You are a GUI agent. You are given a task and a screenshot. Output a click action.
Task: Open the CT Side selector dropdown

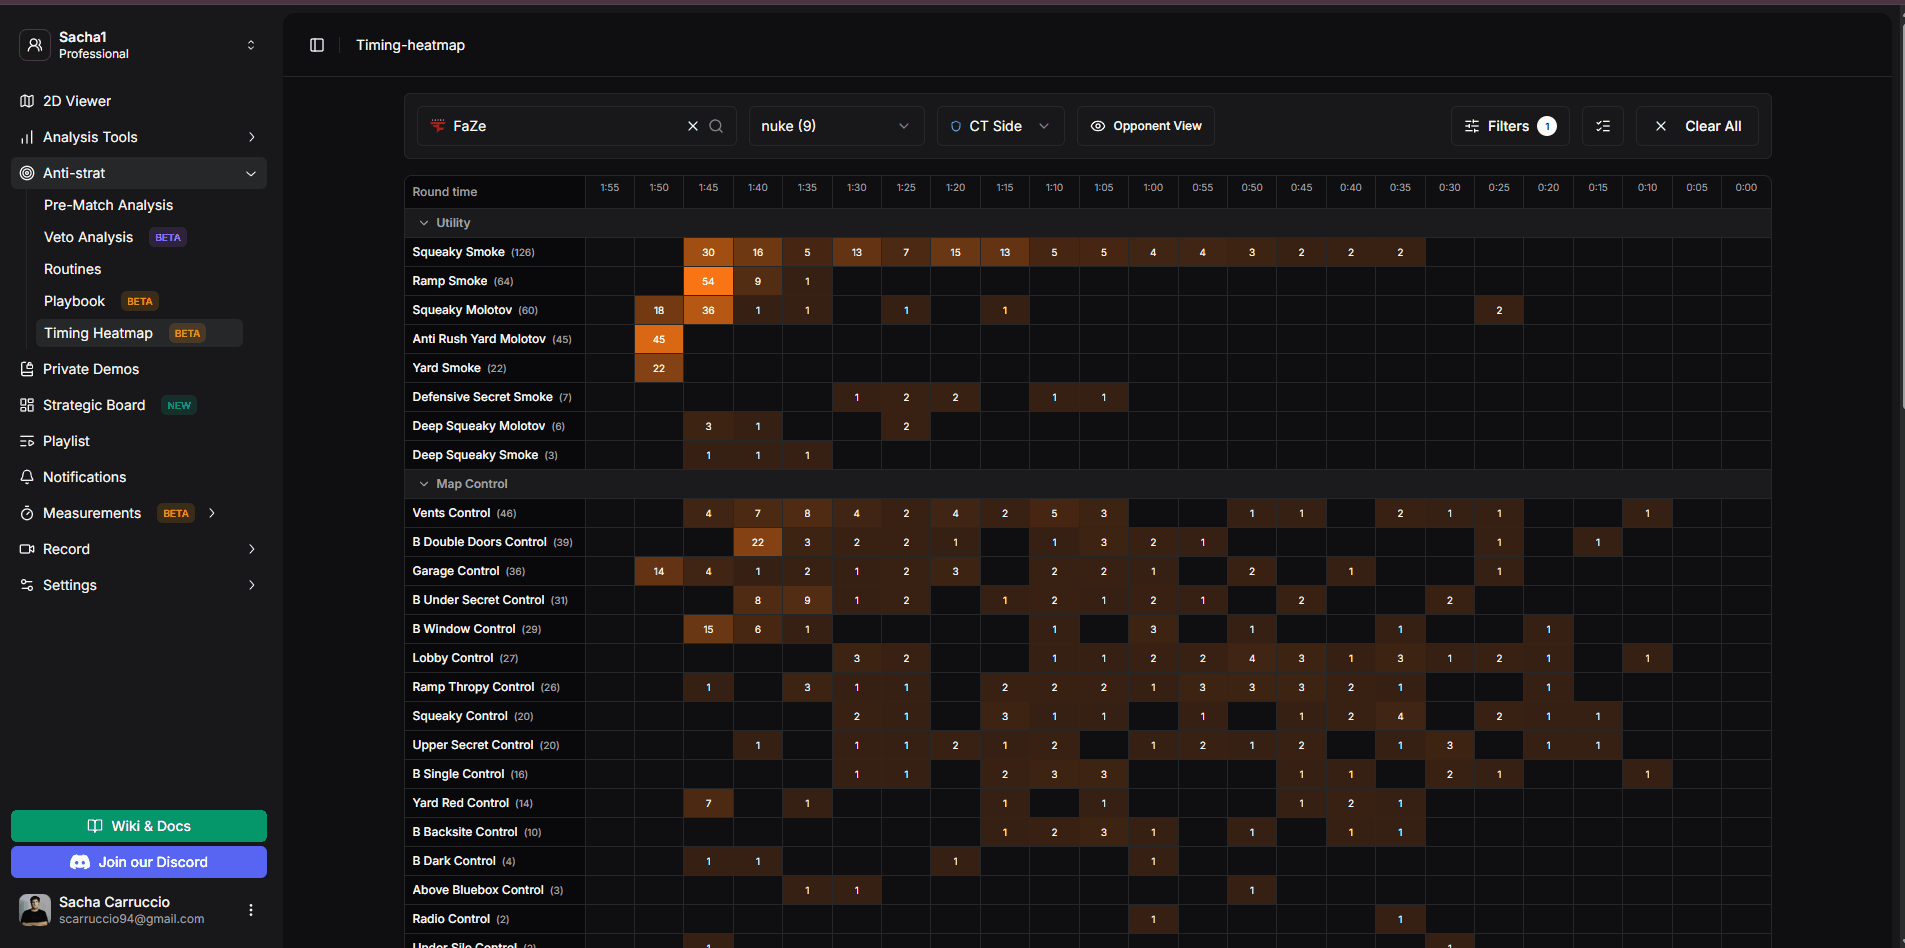point(1000,126)
